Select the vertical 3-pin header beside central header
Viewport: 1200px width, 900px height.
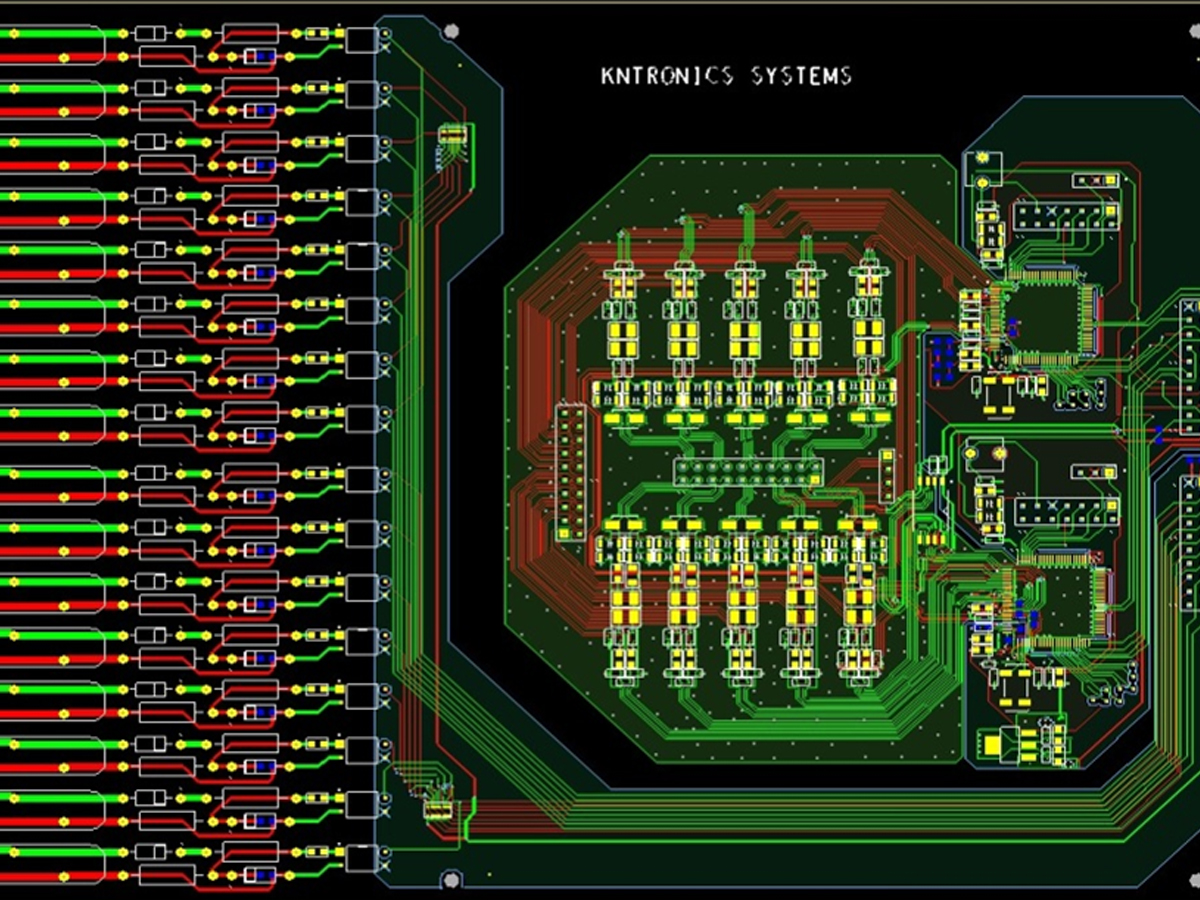coord(886,475)
